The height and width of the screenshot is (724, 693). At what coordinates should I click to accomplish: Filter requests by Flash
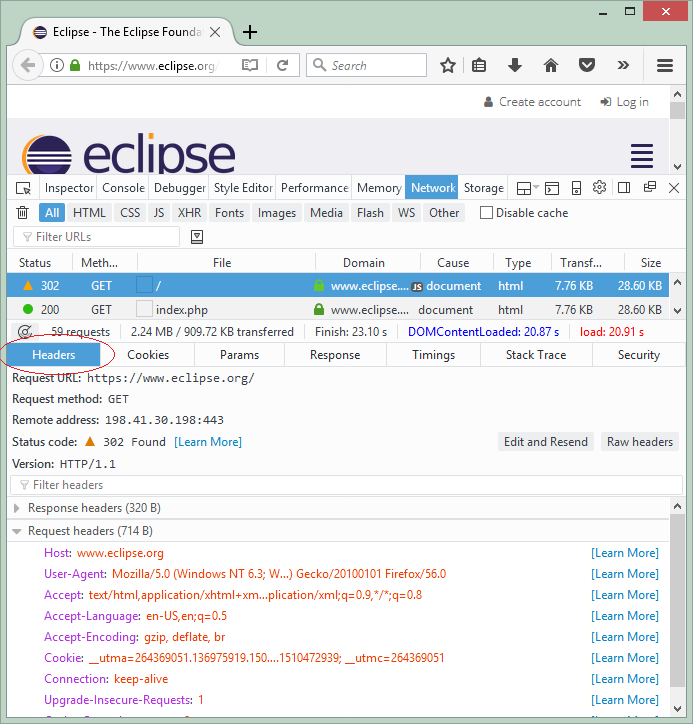370,213
